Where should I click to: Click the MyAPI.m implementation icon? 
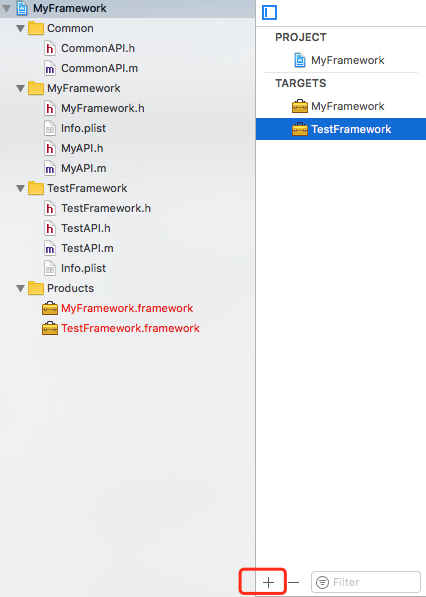click(49, 168)
